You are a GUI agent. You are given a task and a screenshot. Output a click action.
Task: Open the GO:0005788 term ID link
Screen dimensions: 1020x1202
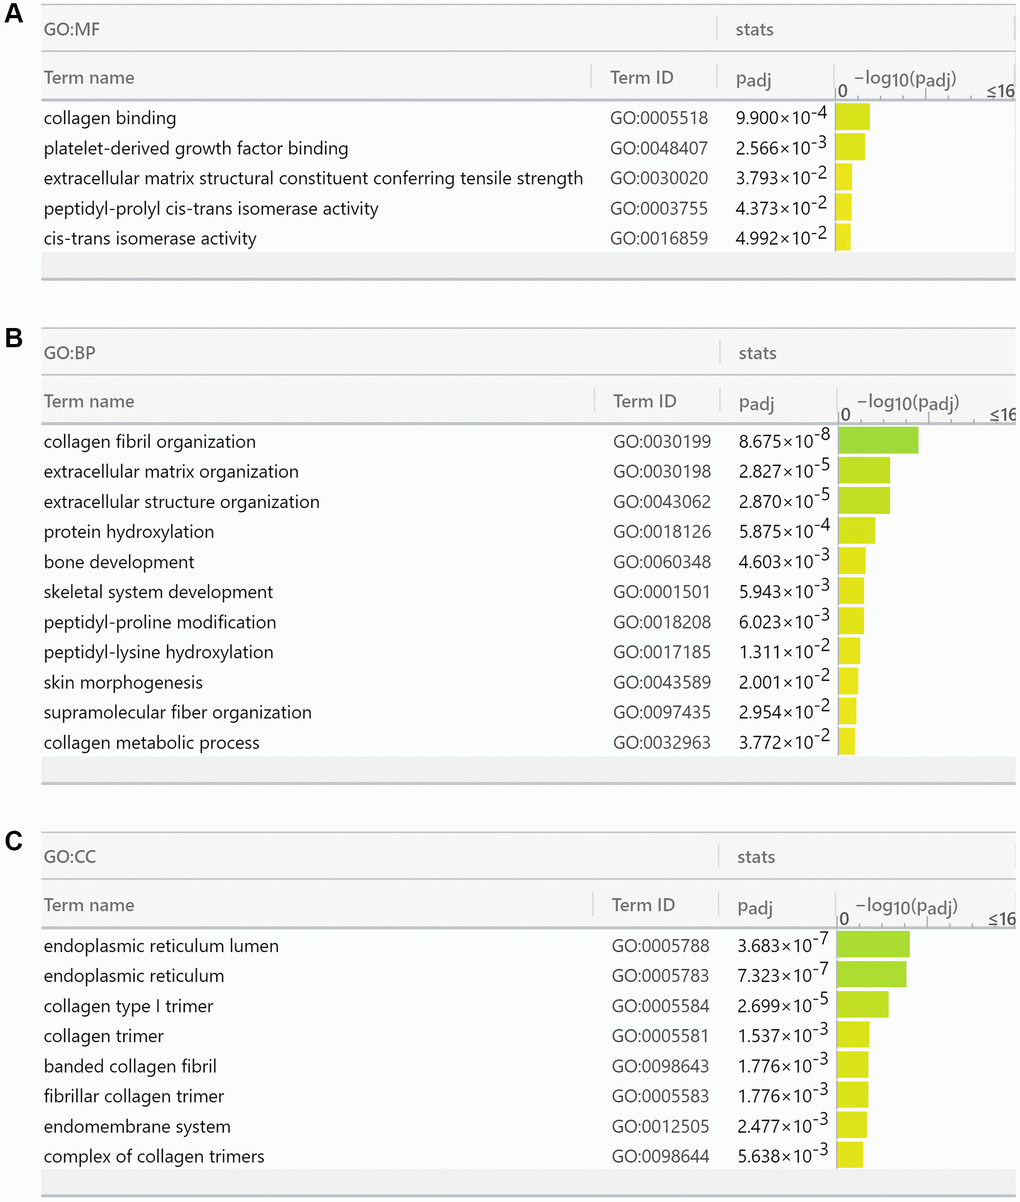click(x=659, y=946)
